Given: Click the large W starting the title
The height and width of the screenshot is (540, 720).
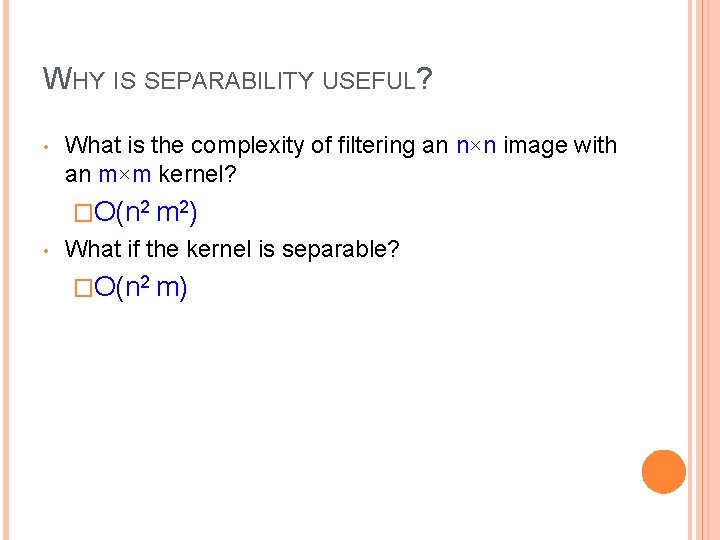Looking at the screenshot, I should pos(56,78).
